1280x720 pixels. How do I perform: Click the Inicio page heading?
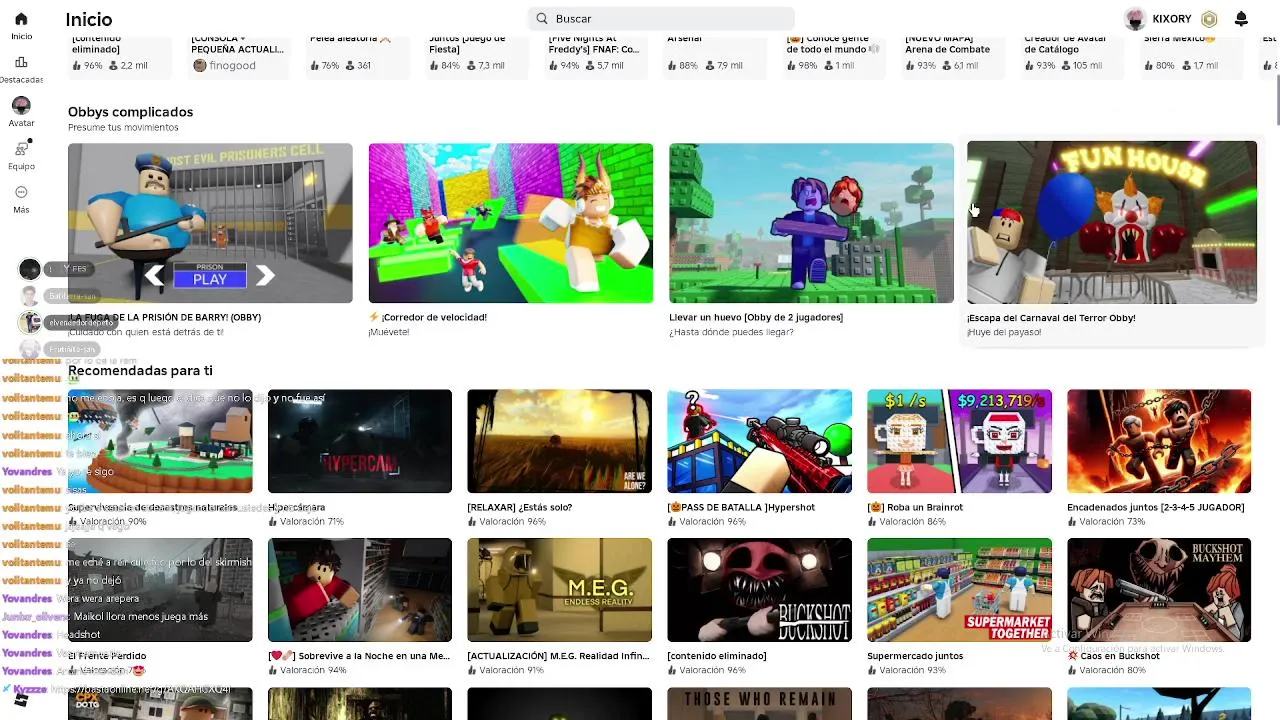point(89,20)
